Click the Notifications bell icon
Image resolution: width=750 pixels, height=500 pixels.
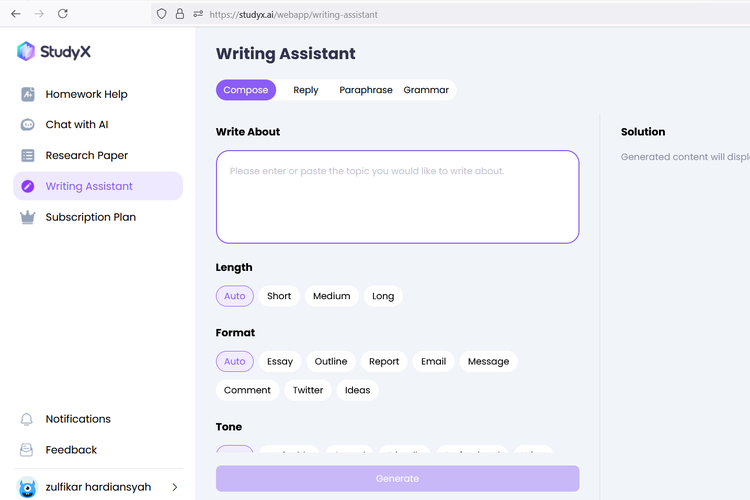click(x=27, y=419)
